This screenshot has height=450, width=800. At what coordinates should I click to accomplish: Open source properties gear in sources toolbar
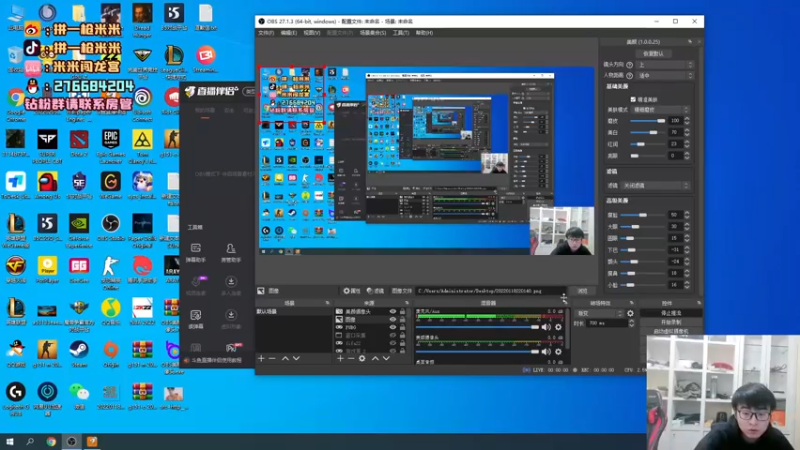tap(362, 359)
